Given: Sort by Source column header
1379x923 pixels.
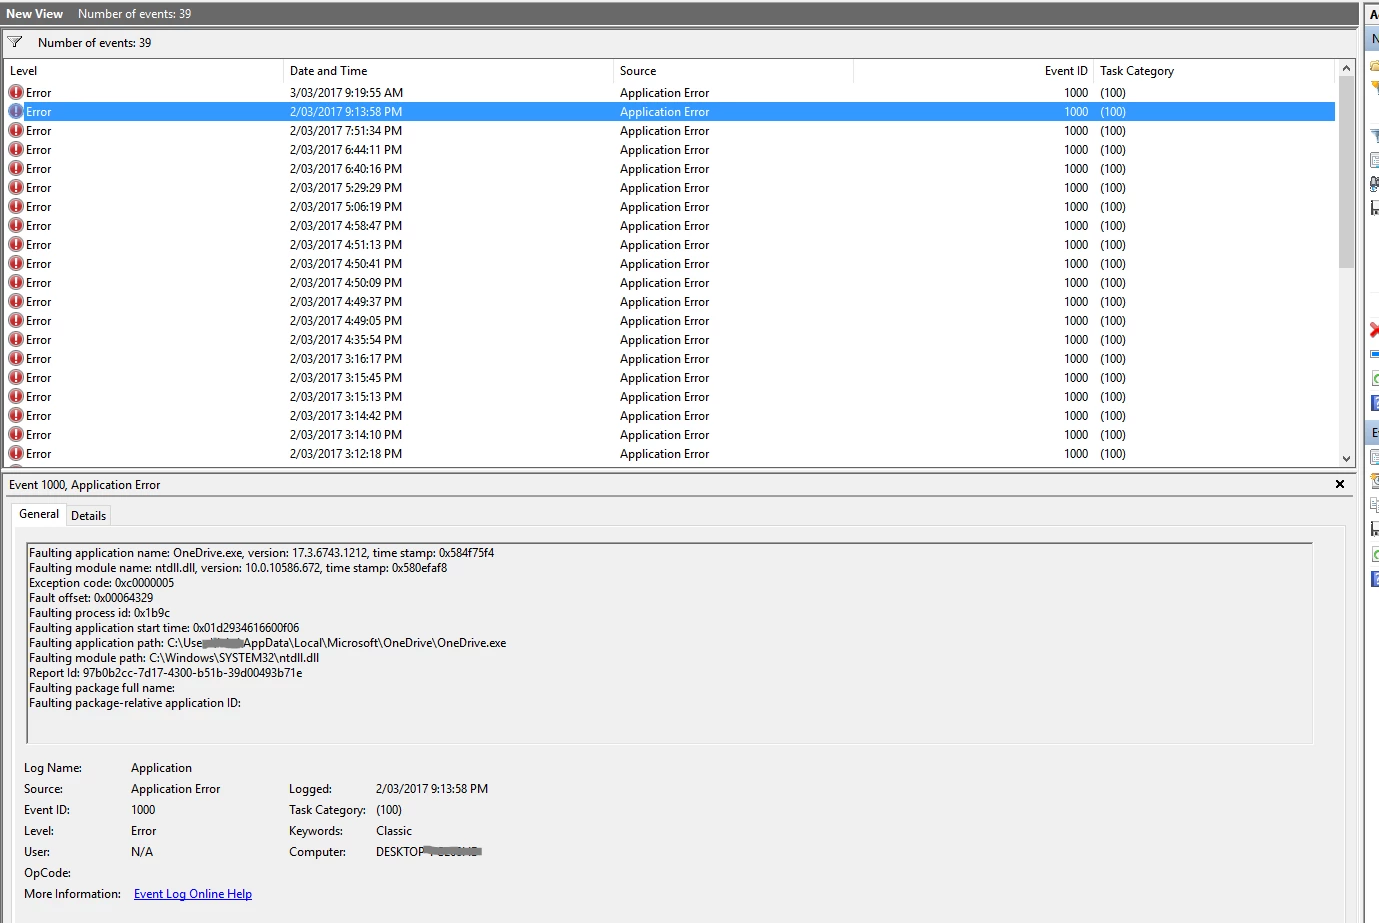Looking at the screenshot, I should (733, 71).
